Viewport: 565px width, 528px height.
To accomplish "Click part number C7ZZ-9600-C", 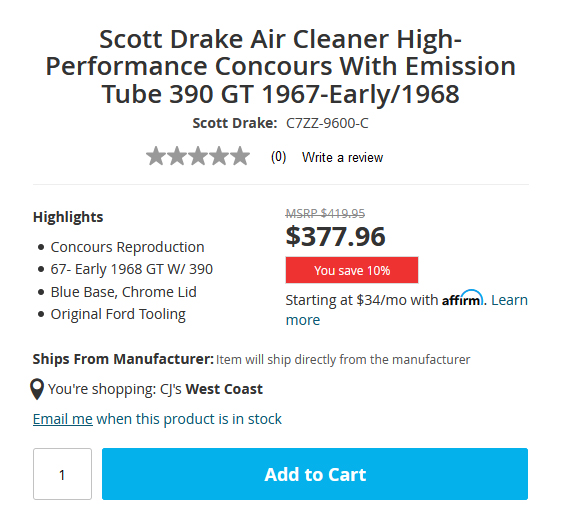I will pos(327,123).
